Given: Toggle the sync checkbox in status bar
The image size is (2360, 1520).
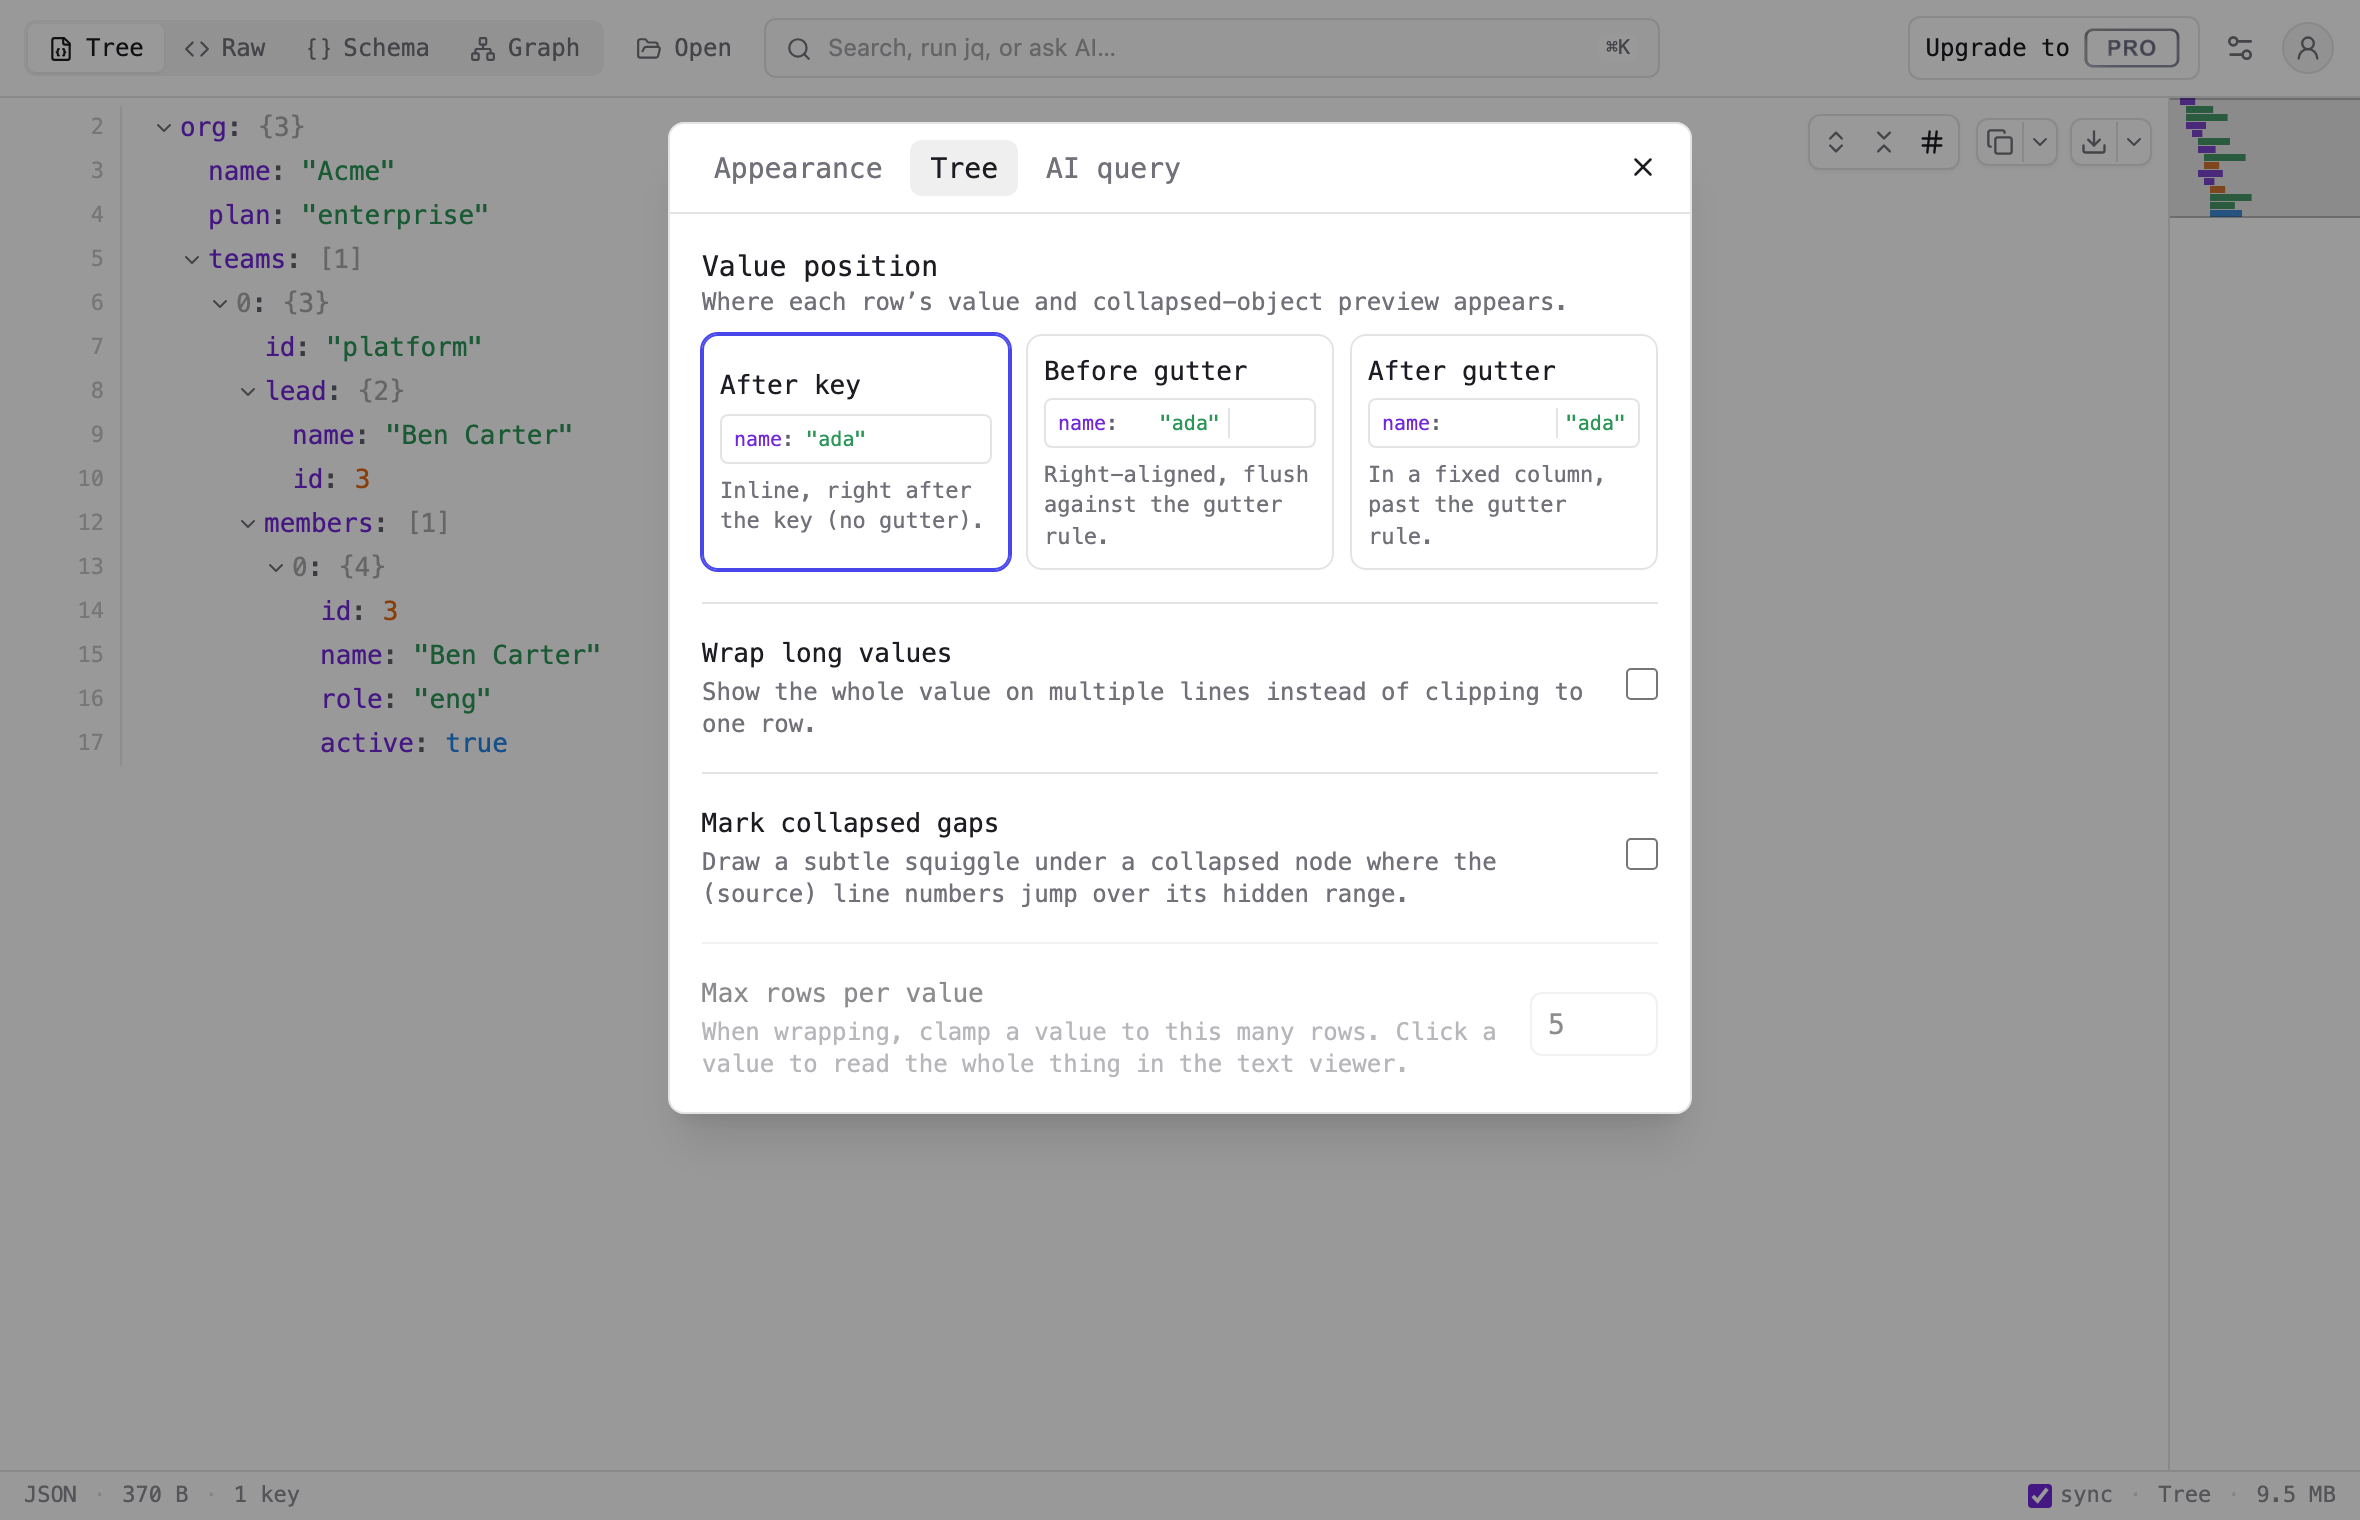Looking at the screenshot, I should pyautogui.click(x=2040, y=1495).
